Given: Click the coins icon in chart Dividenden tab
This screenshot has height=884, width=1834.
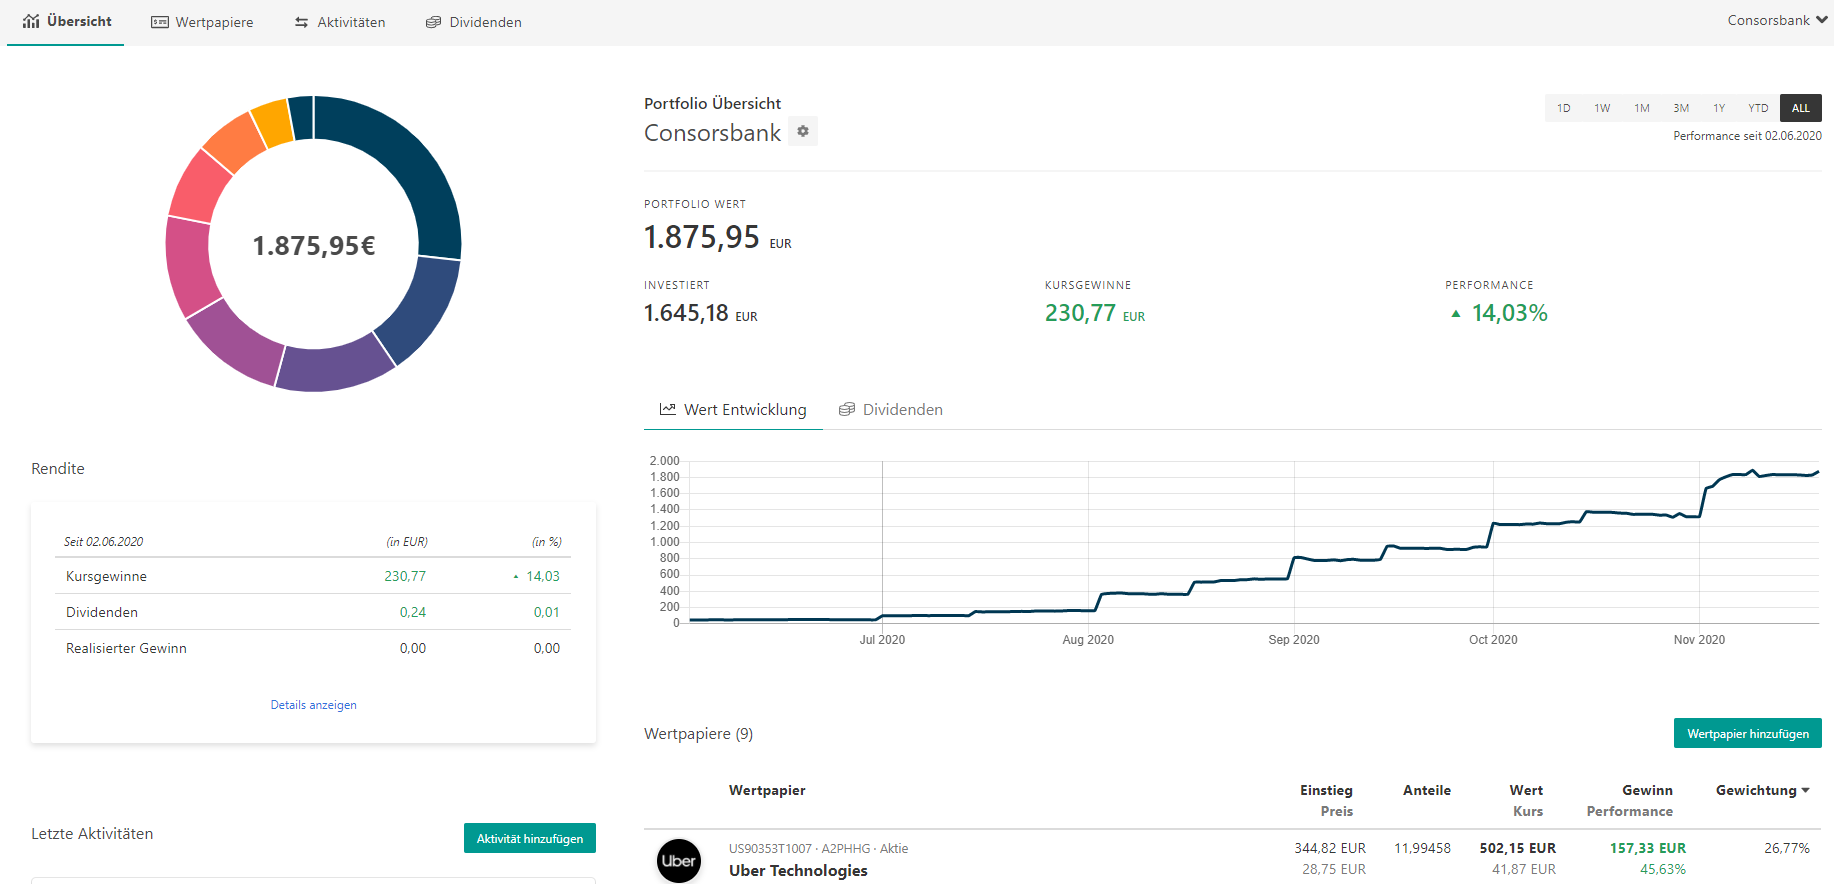Looking at the screenshot, I should 847,409.
